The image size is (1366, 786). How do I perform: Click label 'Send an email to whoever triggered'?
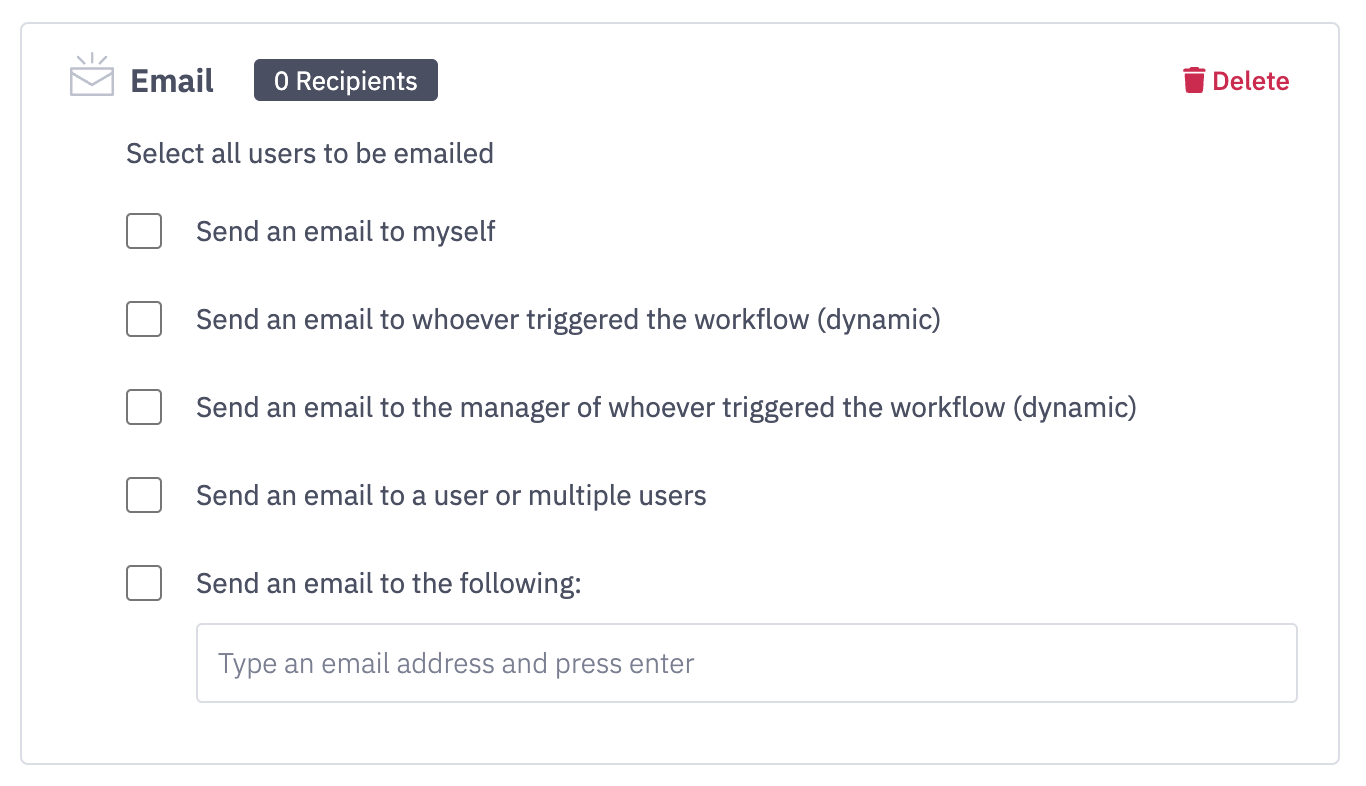tap(502, 320)
